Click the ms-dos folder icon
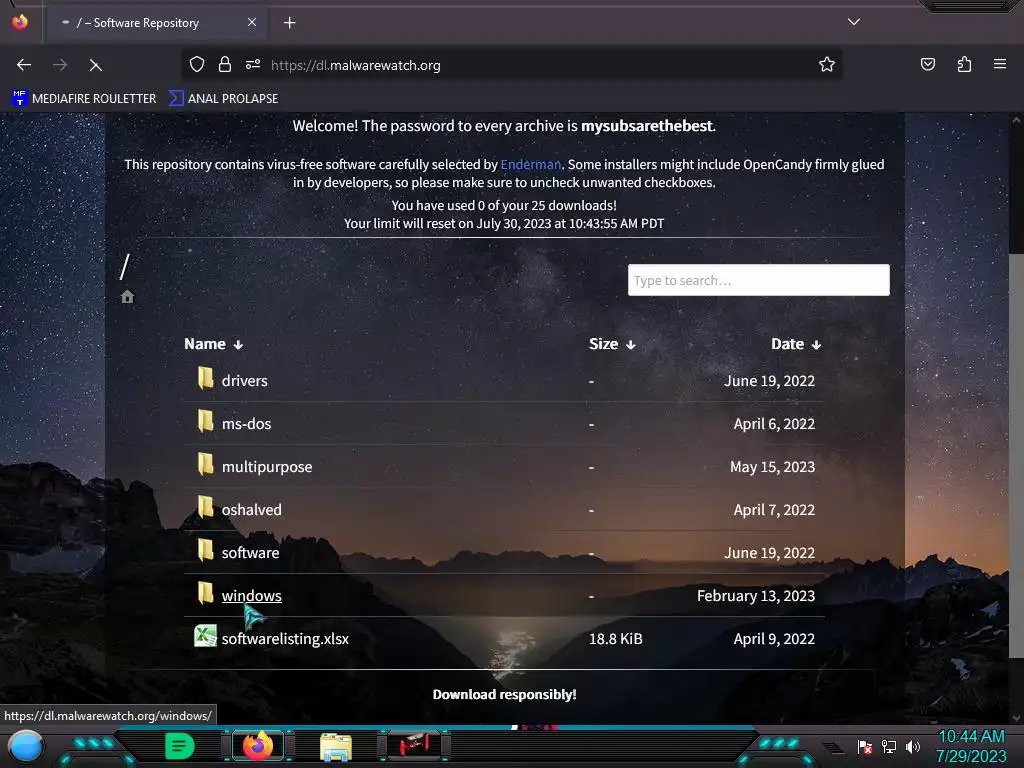 (205, 421)
